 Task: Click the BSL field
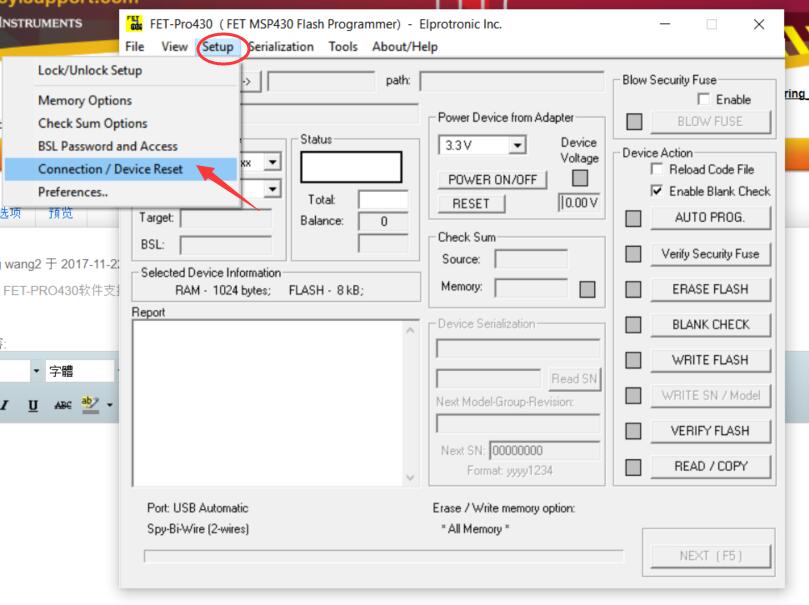point(225,245)
